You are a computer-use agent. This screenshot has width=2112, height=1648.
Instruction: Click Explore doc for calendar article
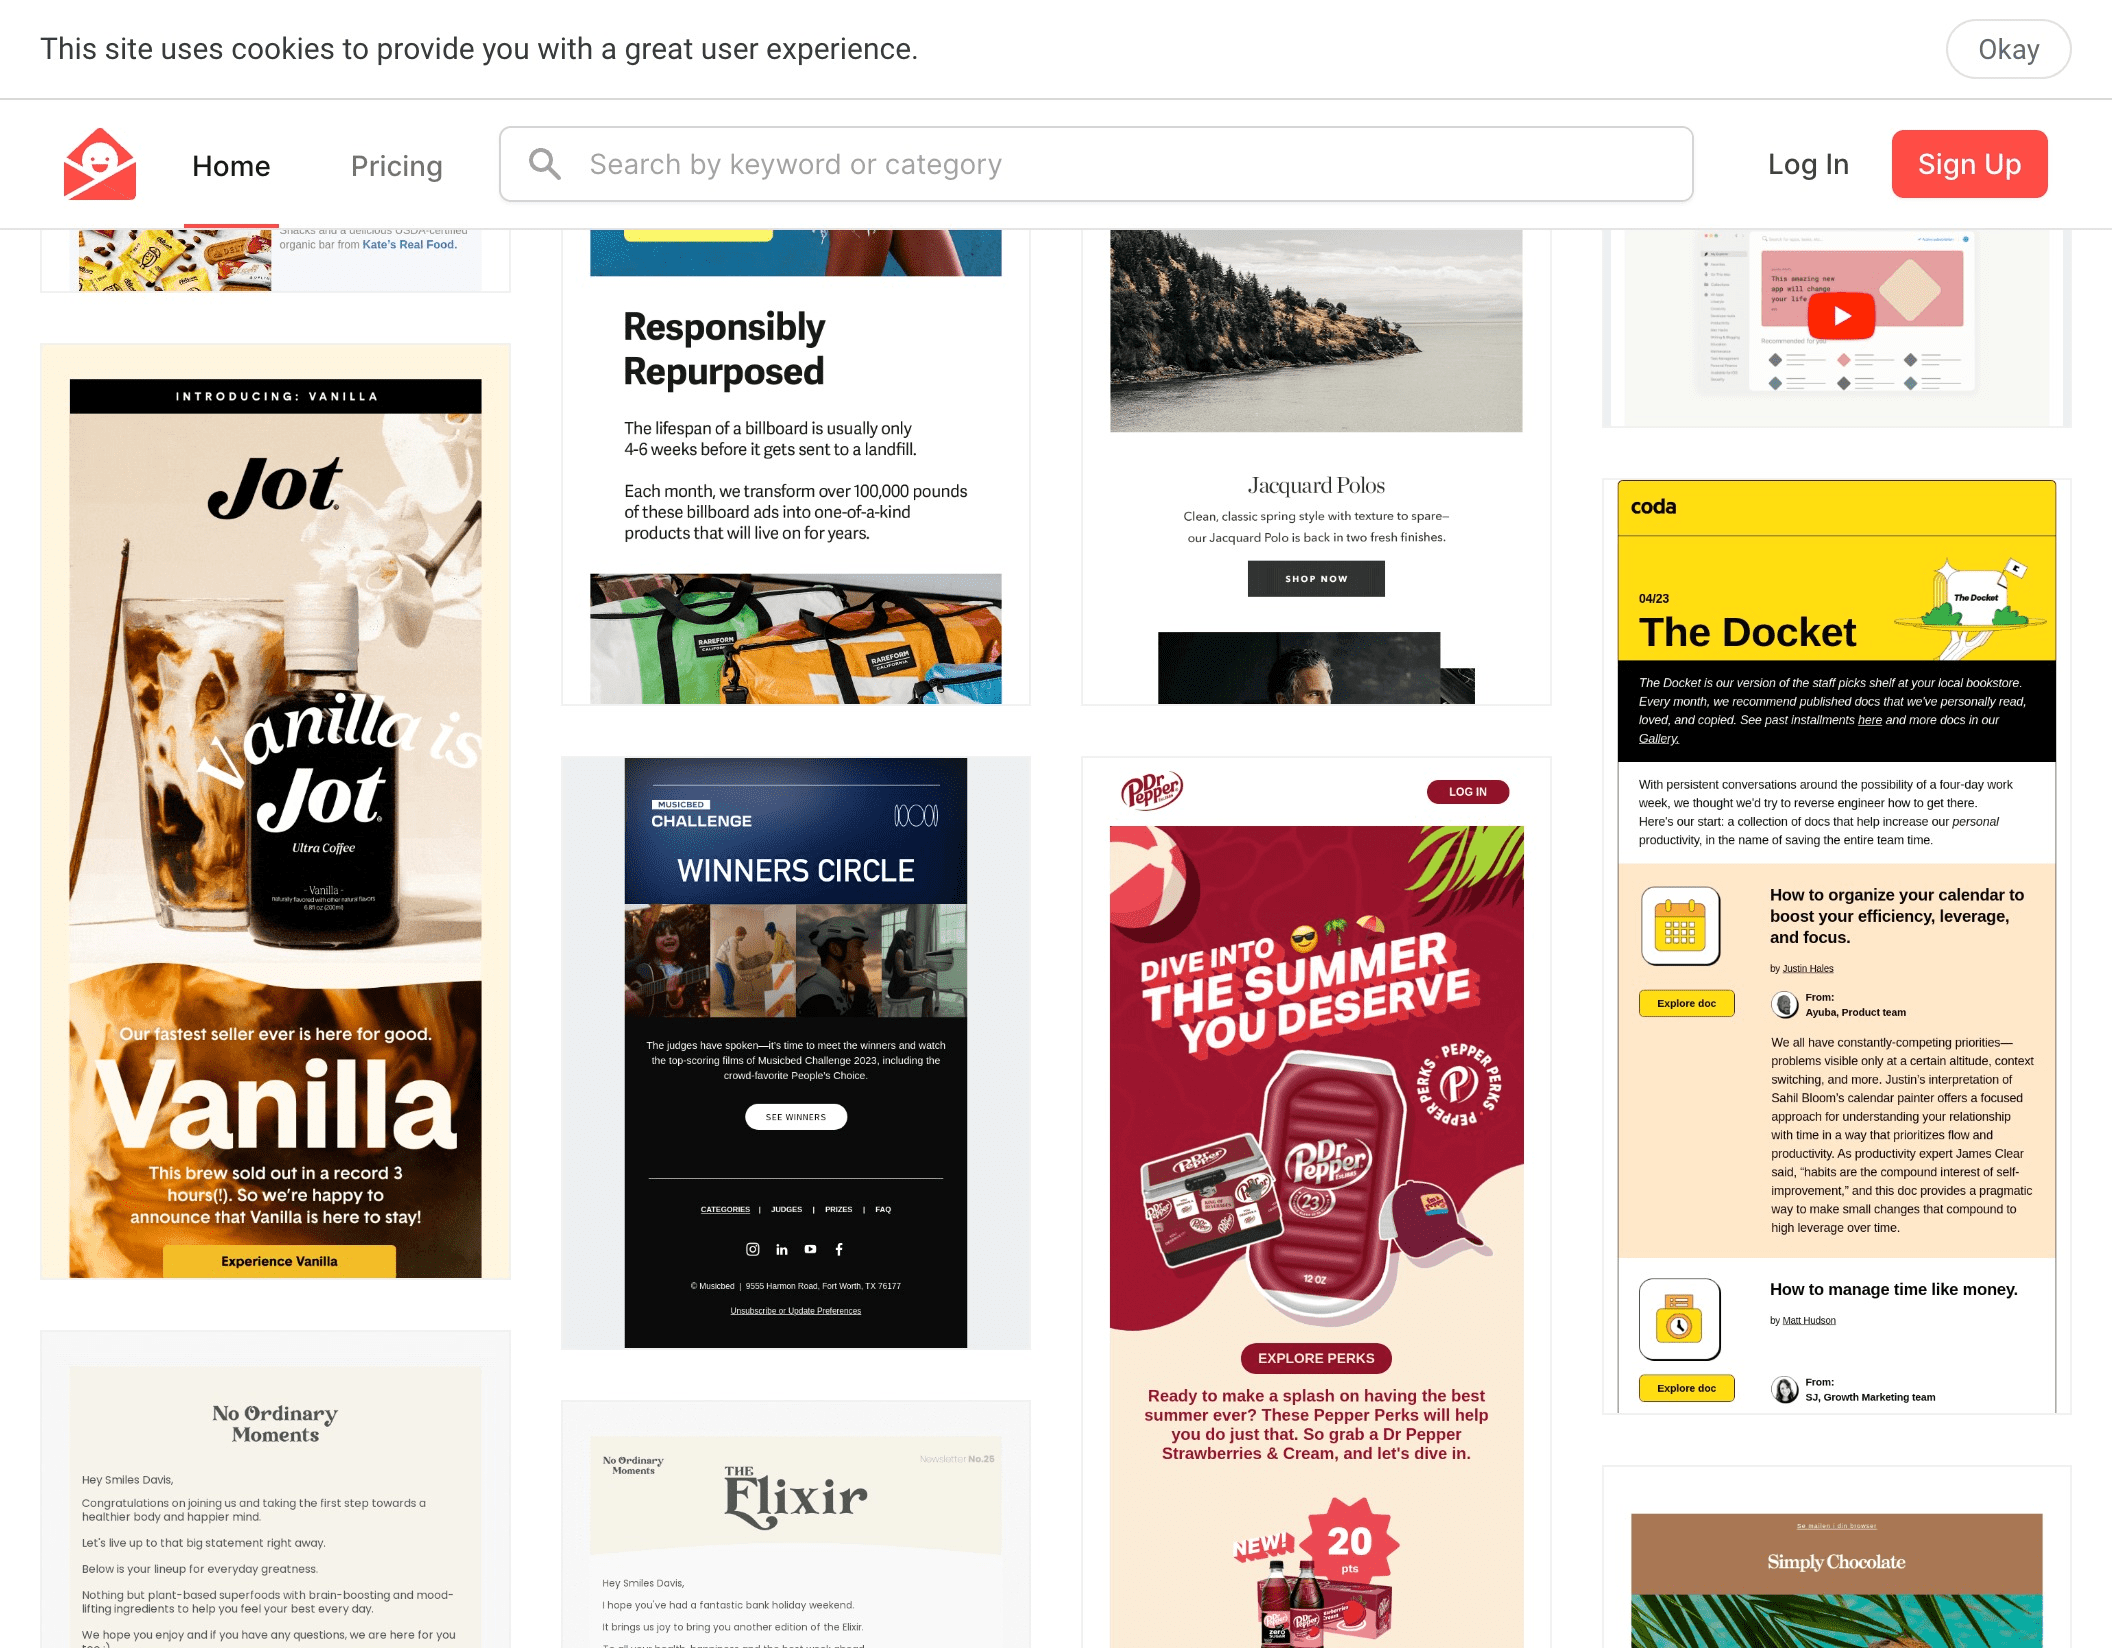(x=1686, y=1003)
